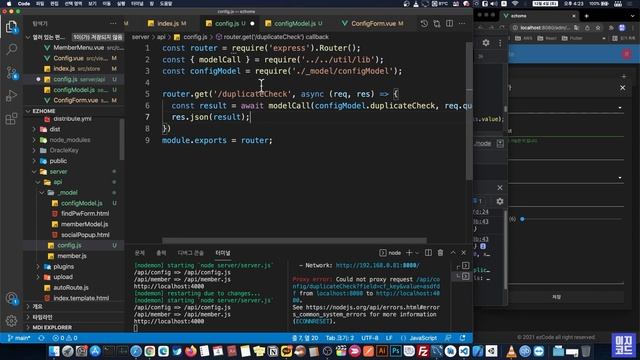This screenshot has height=360, width=640.
Task: Click the timeline history icon in editor toolbar
Action: (424, 24)
